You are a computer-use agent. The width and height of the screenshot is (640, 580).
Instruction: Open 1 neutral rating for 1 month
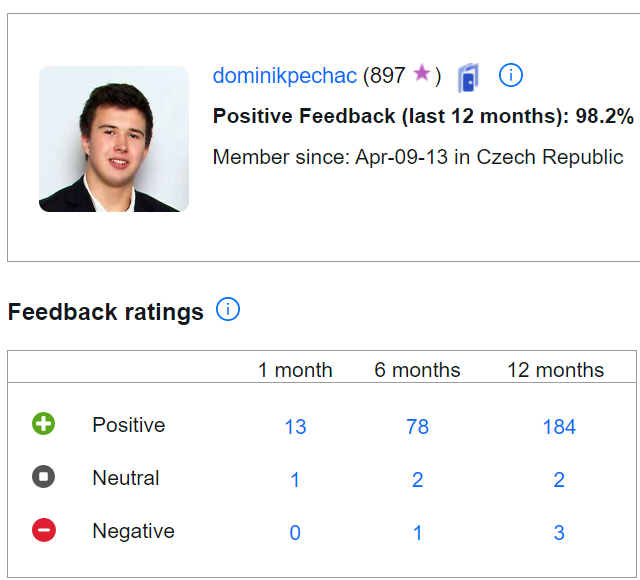pos(295,480)
